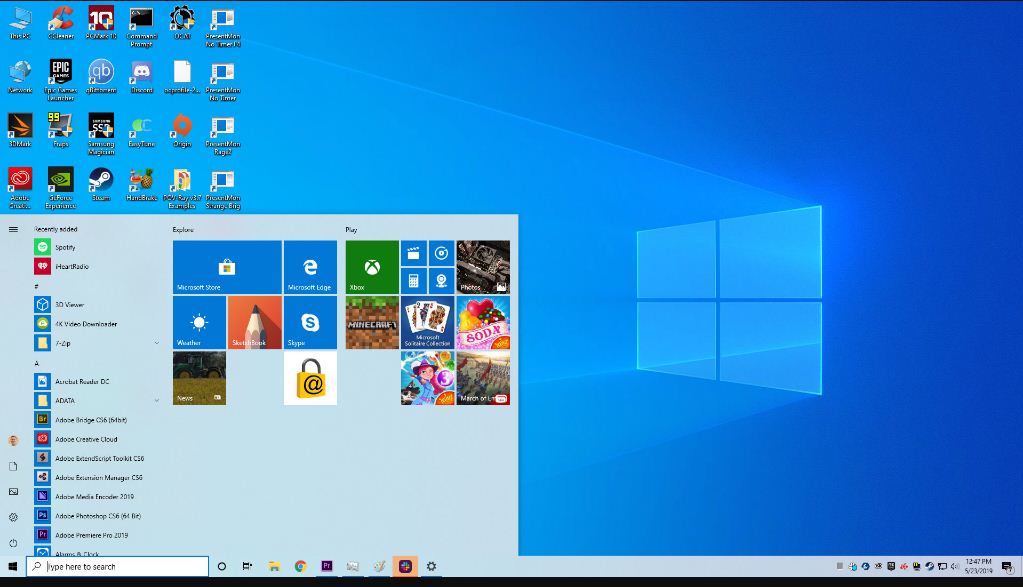The width and height of the screenshot is (1023, 587).
Task: Open Premiere Pro from the taskbar
Action: (x=327, y=566)
